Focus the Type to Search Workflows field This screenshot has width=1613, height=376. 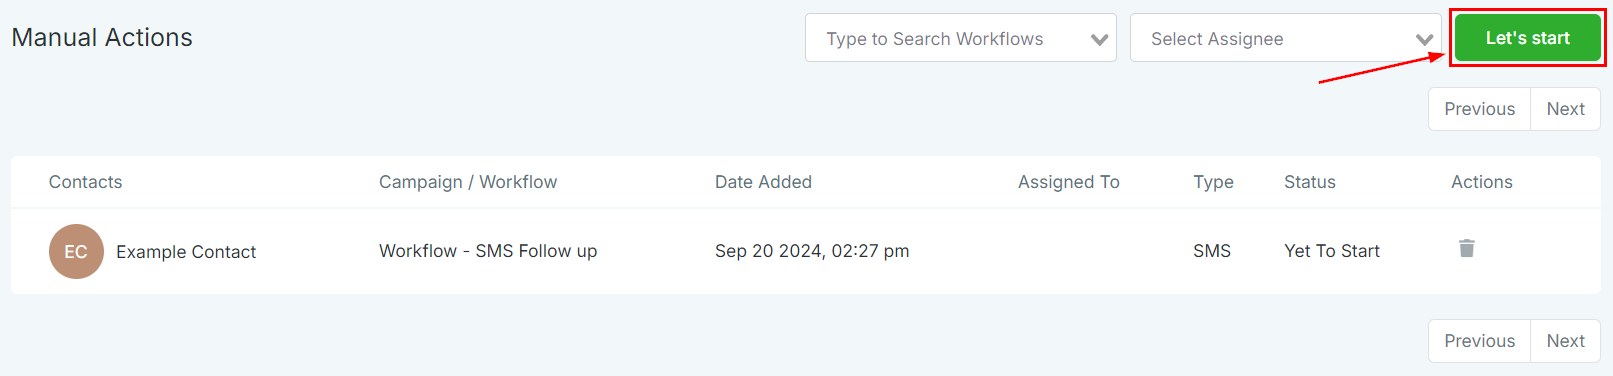pos(960,38)
